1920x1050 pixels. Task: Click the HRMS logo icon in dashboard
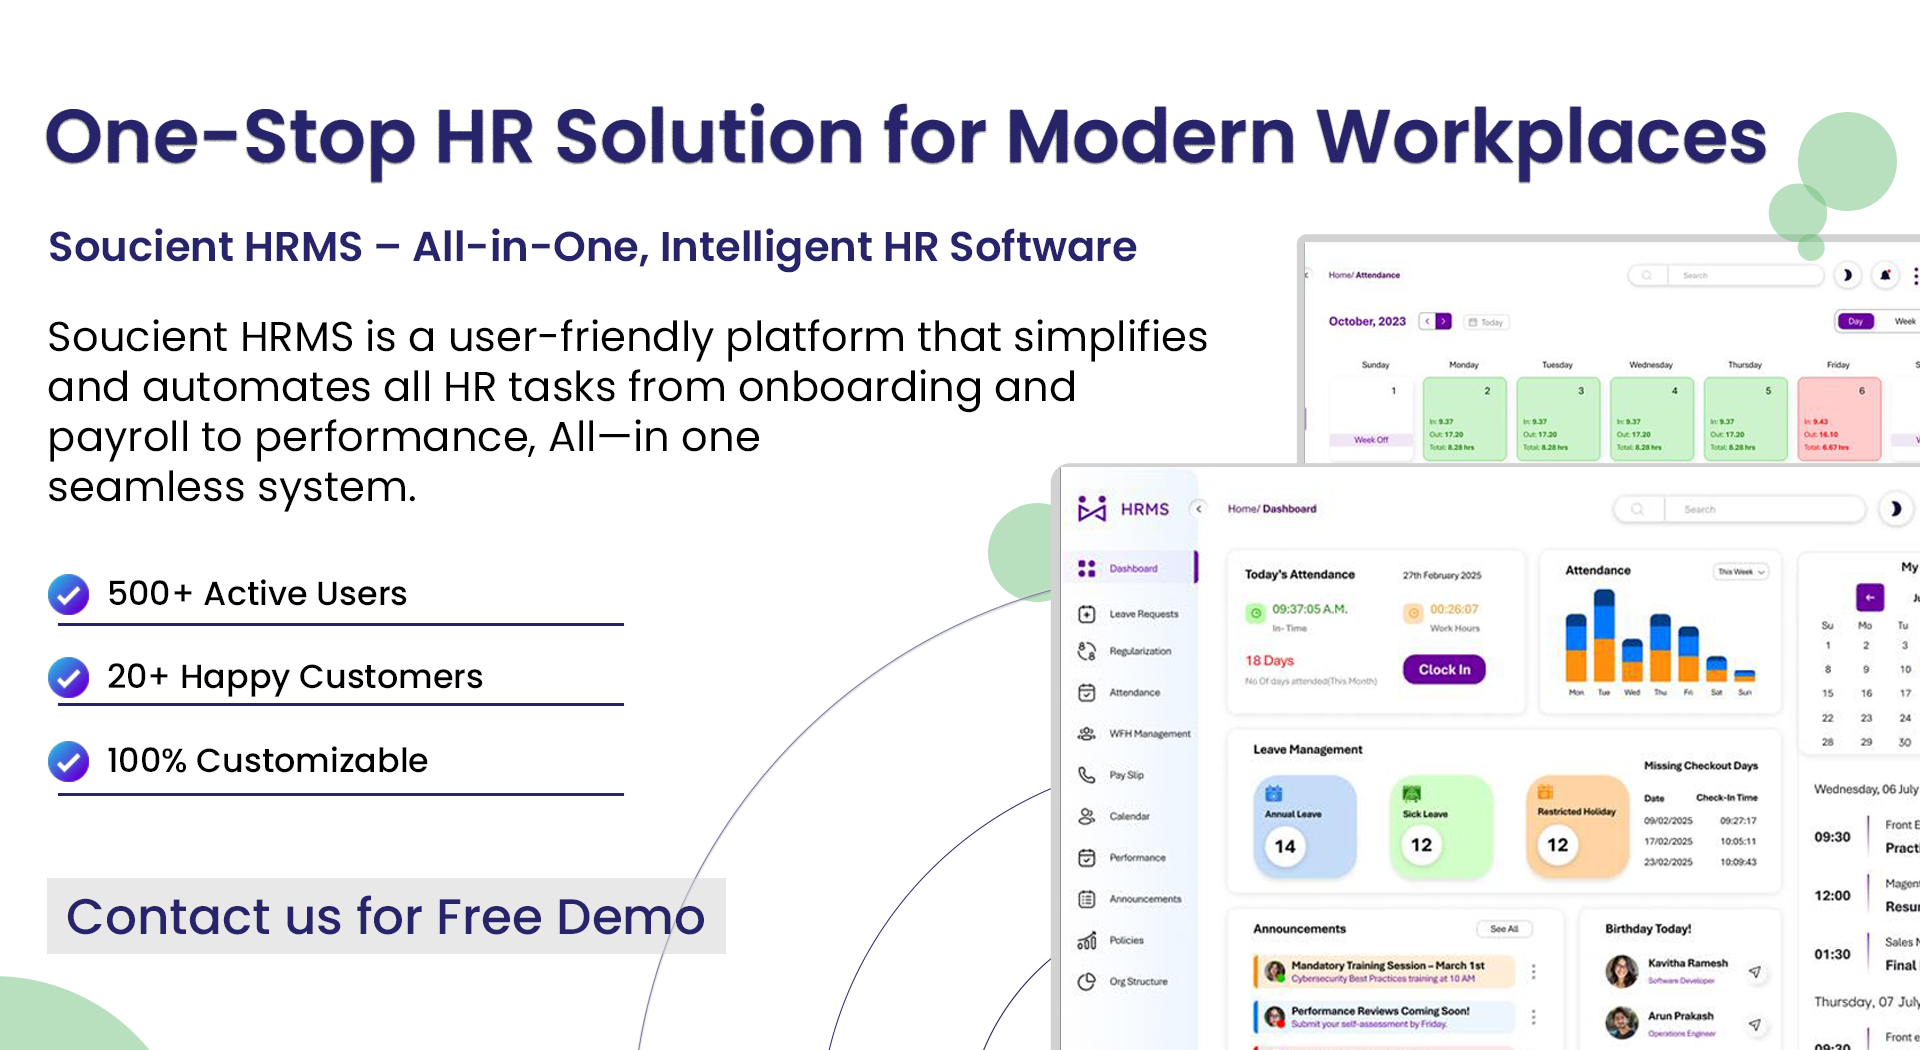tap(1091, 509)
